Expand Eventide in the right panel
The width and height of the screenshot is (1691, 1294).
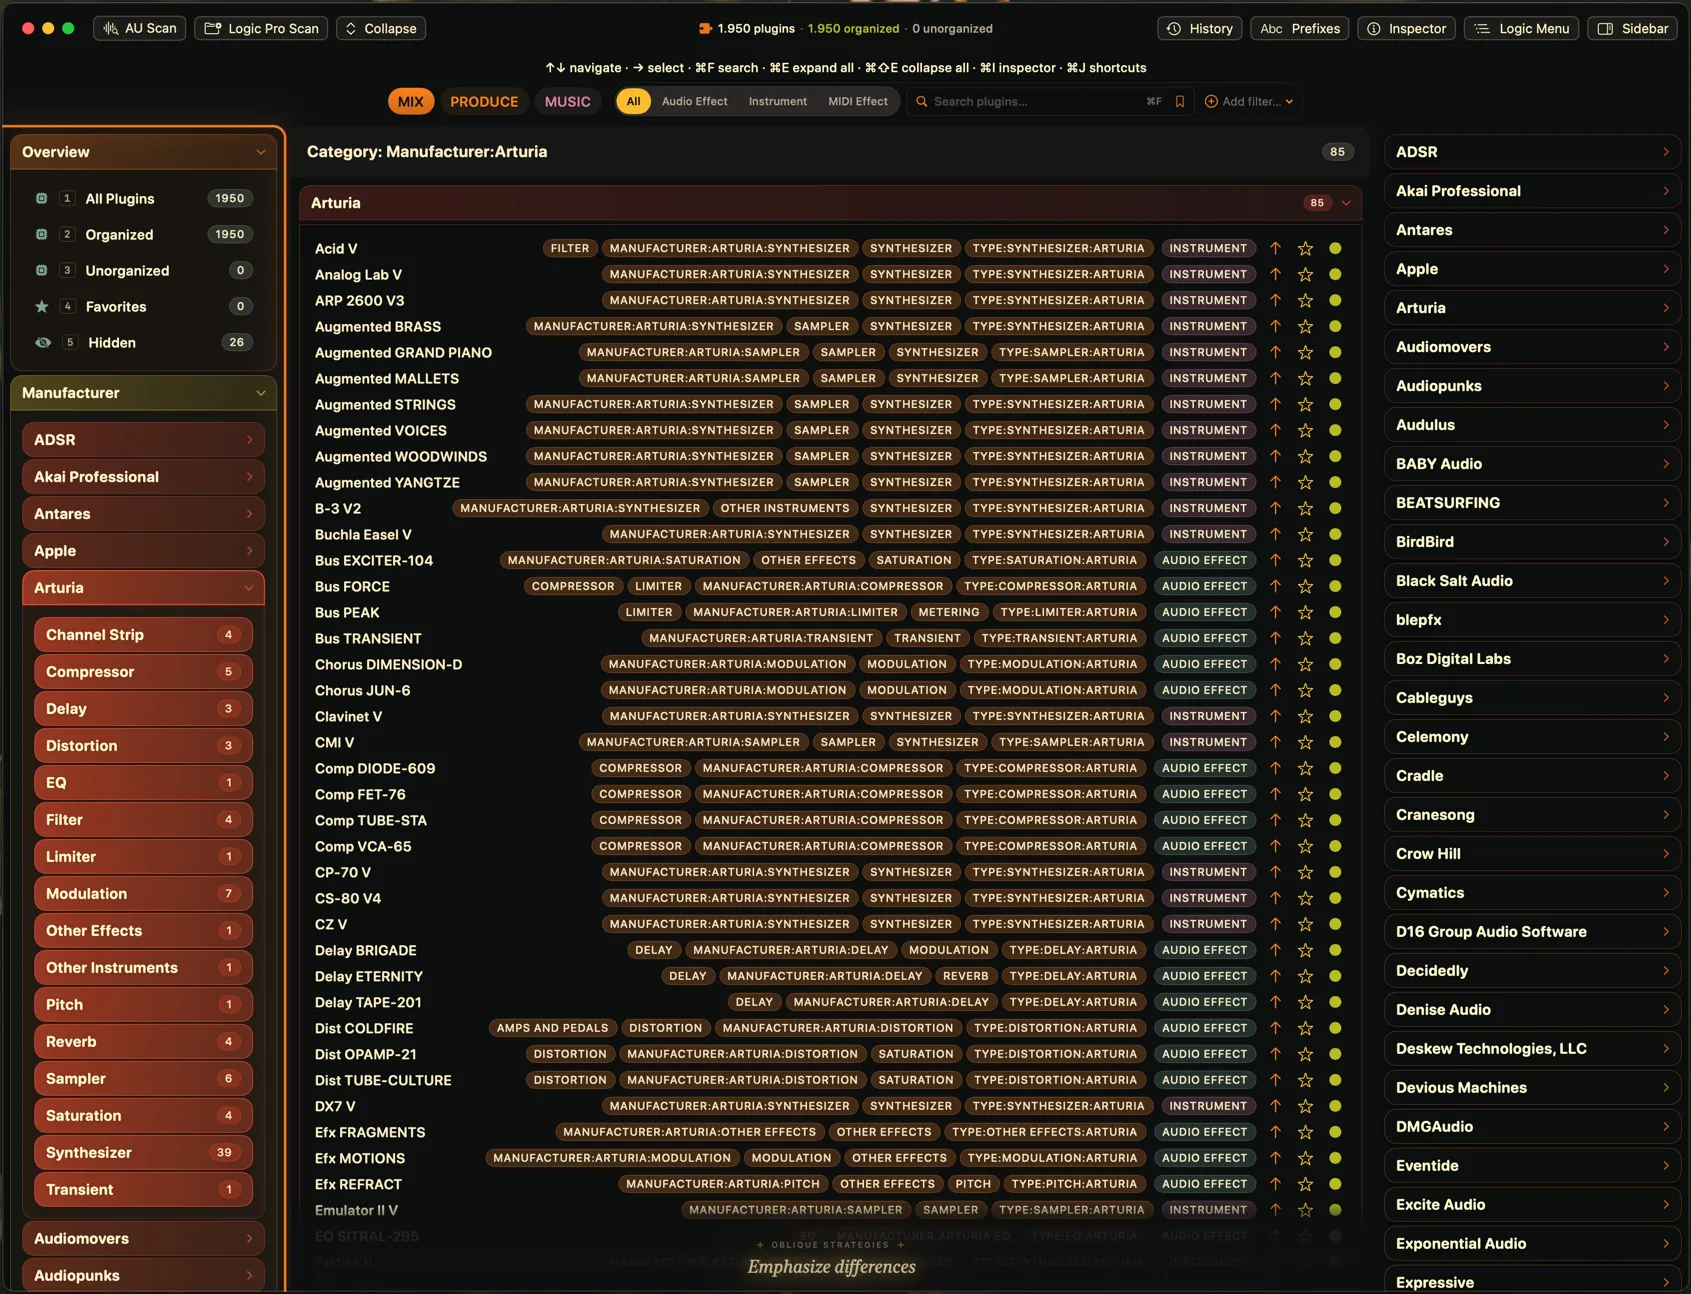[1532, 1166]
